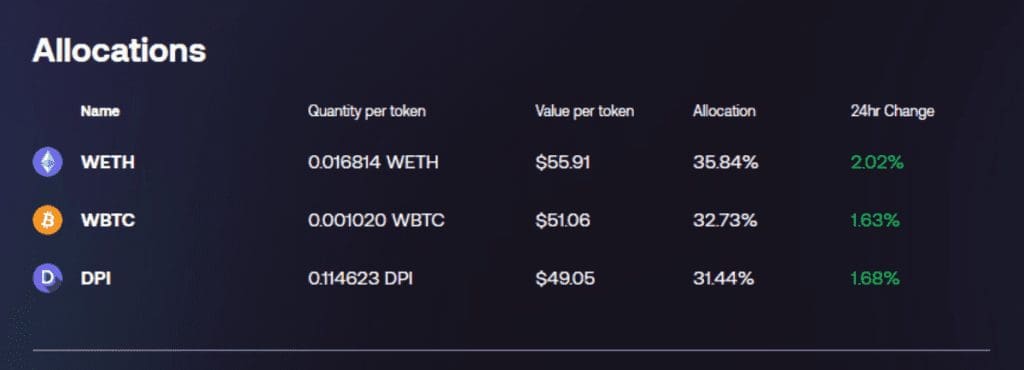Click the Allocations section heading
Viewport: 1024px width, 370px height.
point(120,50)
